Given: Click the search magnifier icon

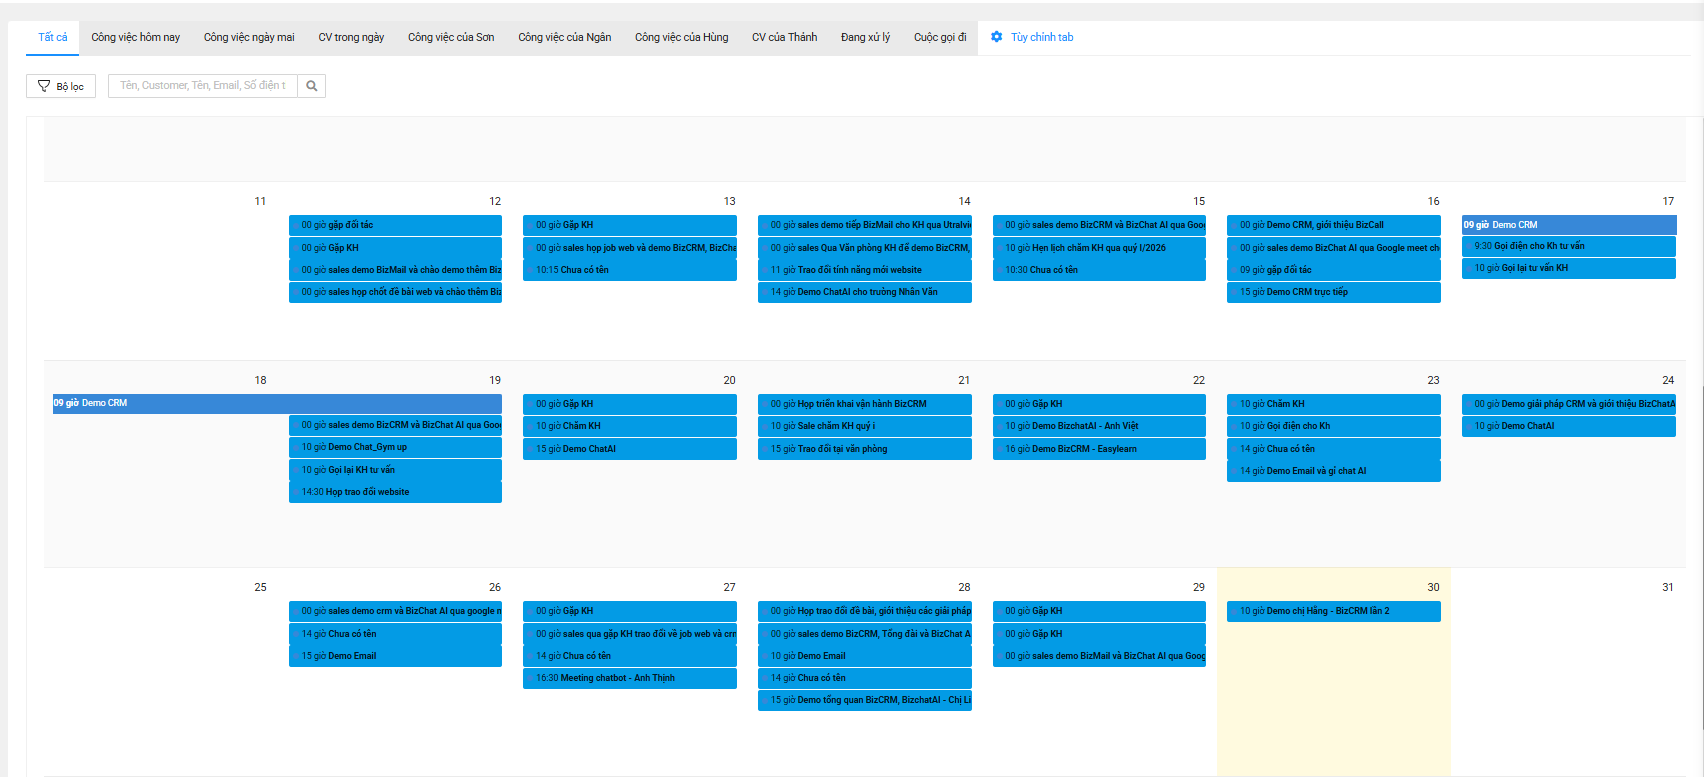Looking at the screenshot, I should pyautogui.click(x=312, y=86).
